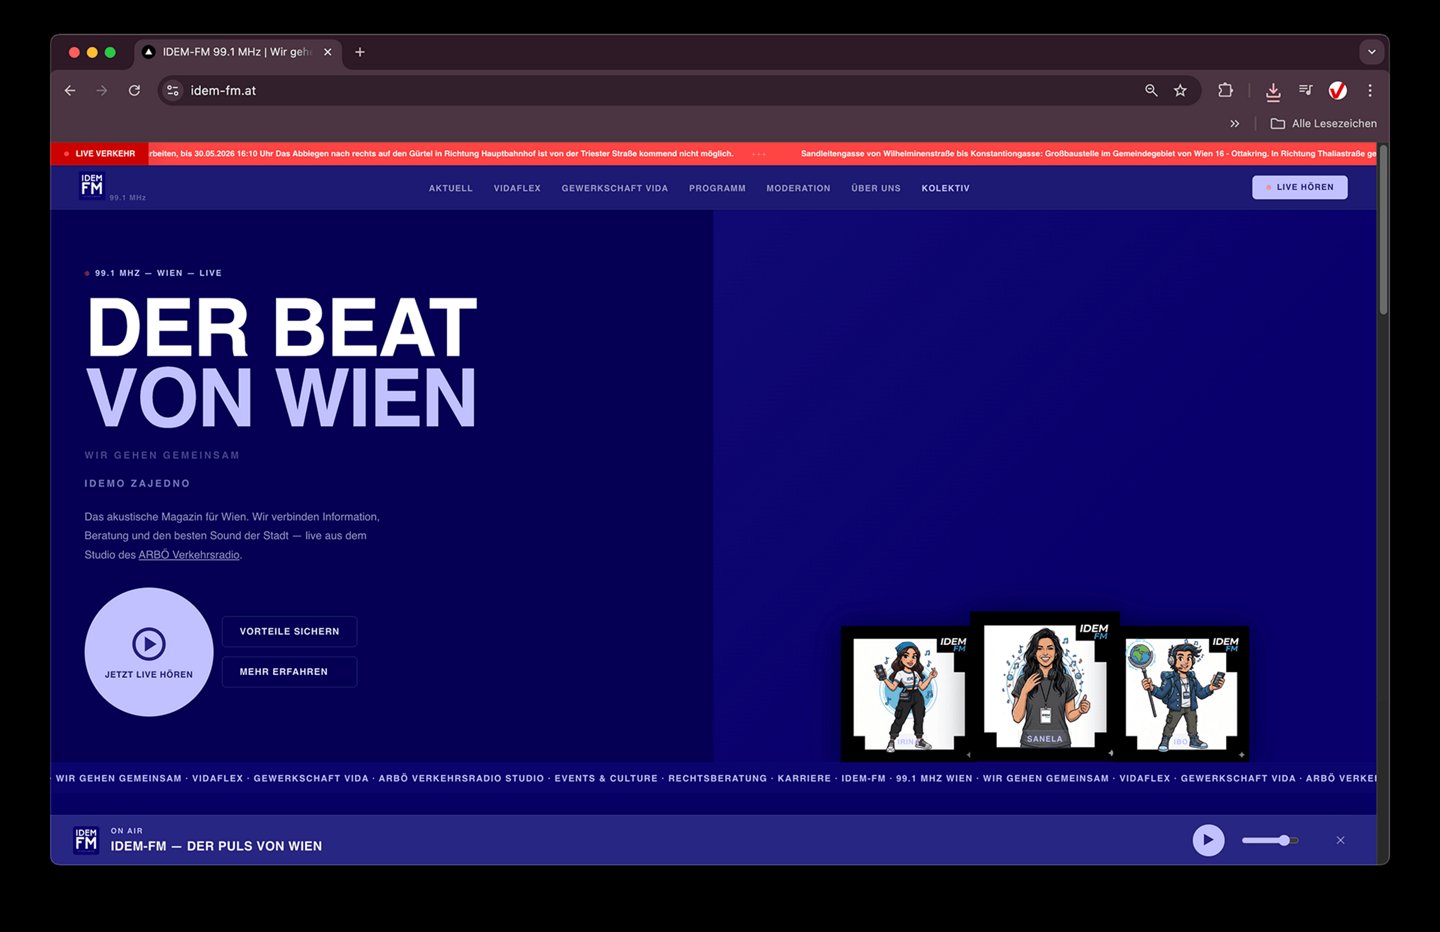Click KARRIERE in the scrolling marquee
The width and height of the screenshot is (1440, 932).
click(804, 778)
